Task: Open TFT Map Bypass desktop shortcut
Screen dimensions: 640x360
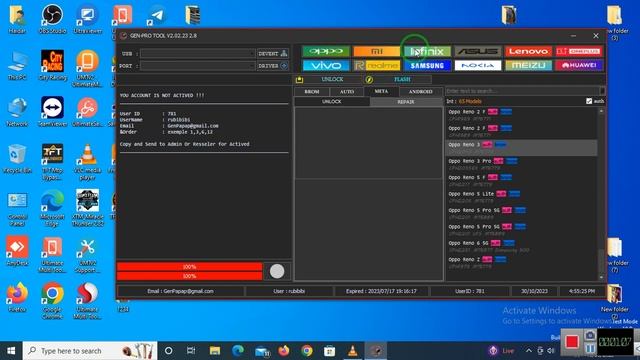Action: tap(52, 162)
